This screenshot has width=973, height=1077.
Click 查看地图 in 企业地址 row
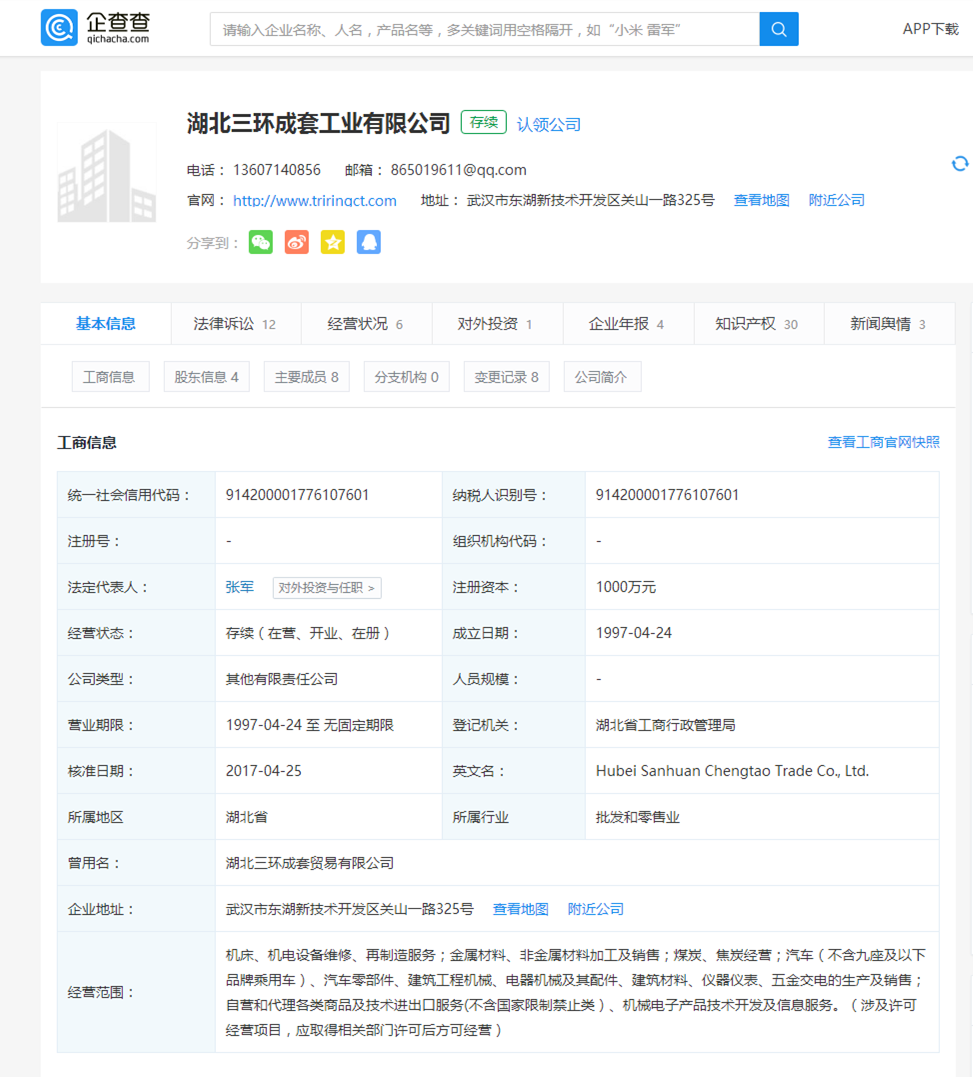[x=520, y=909]
